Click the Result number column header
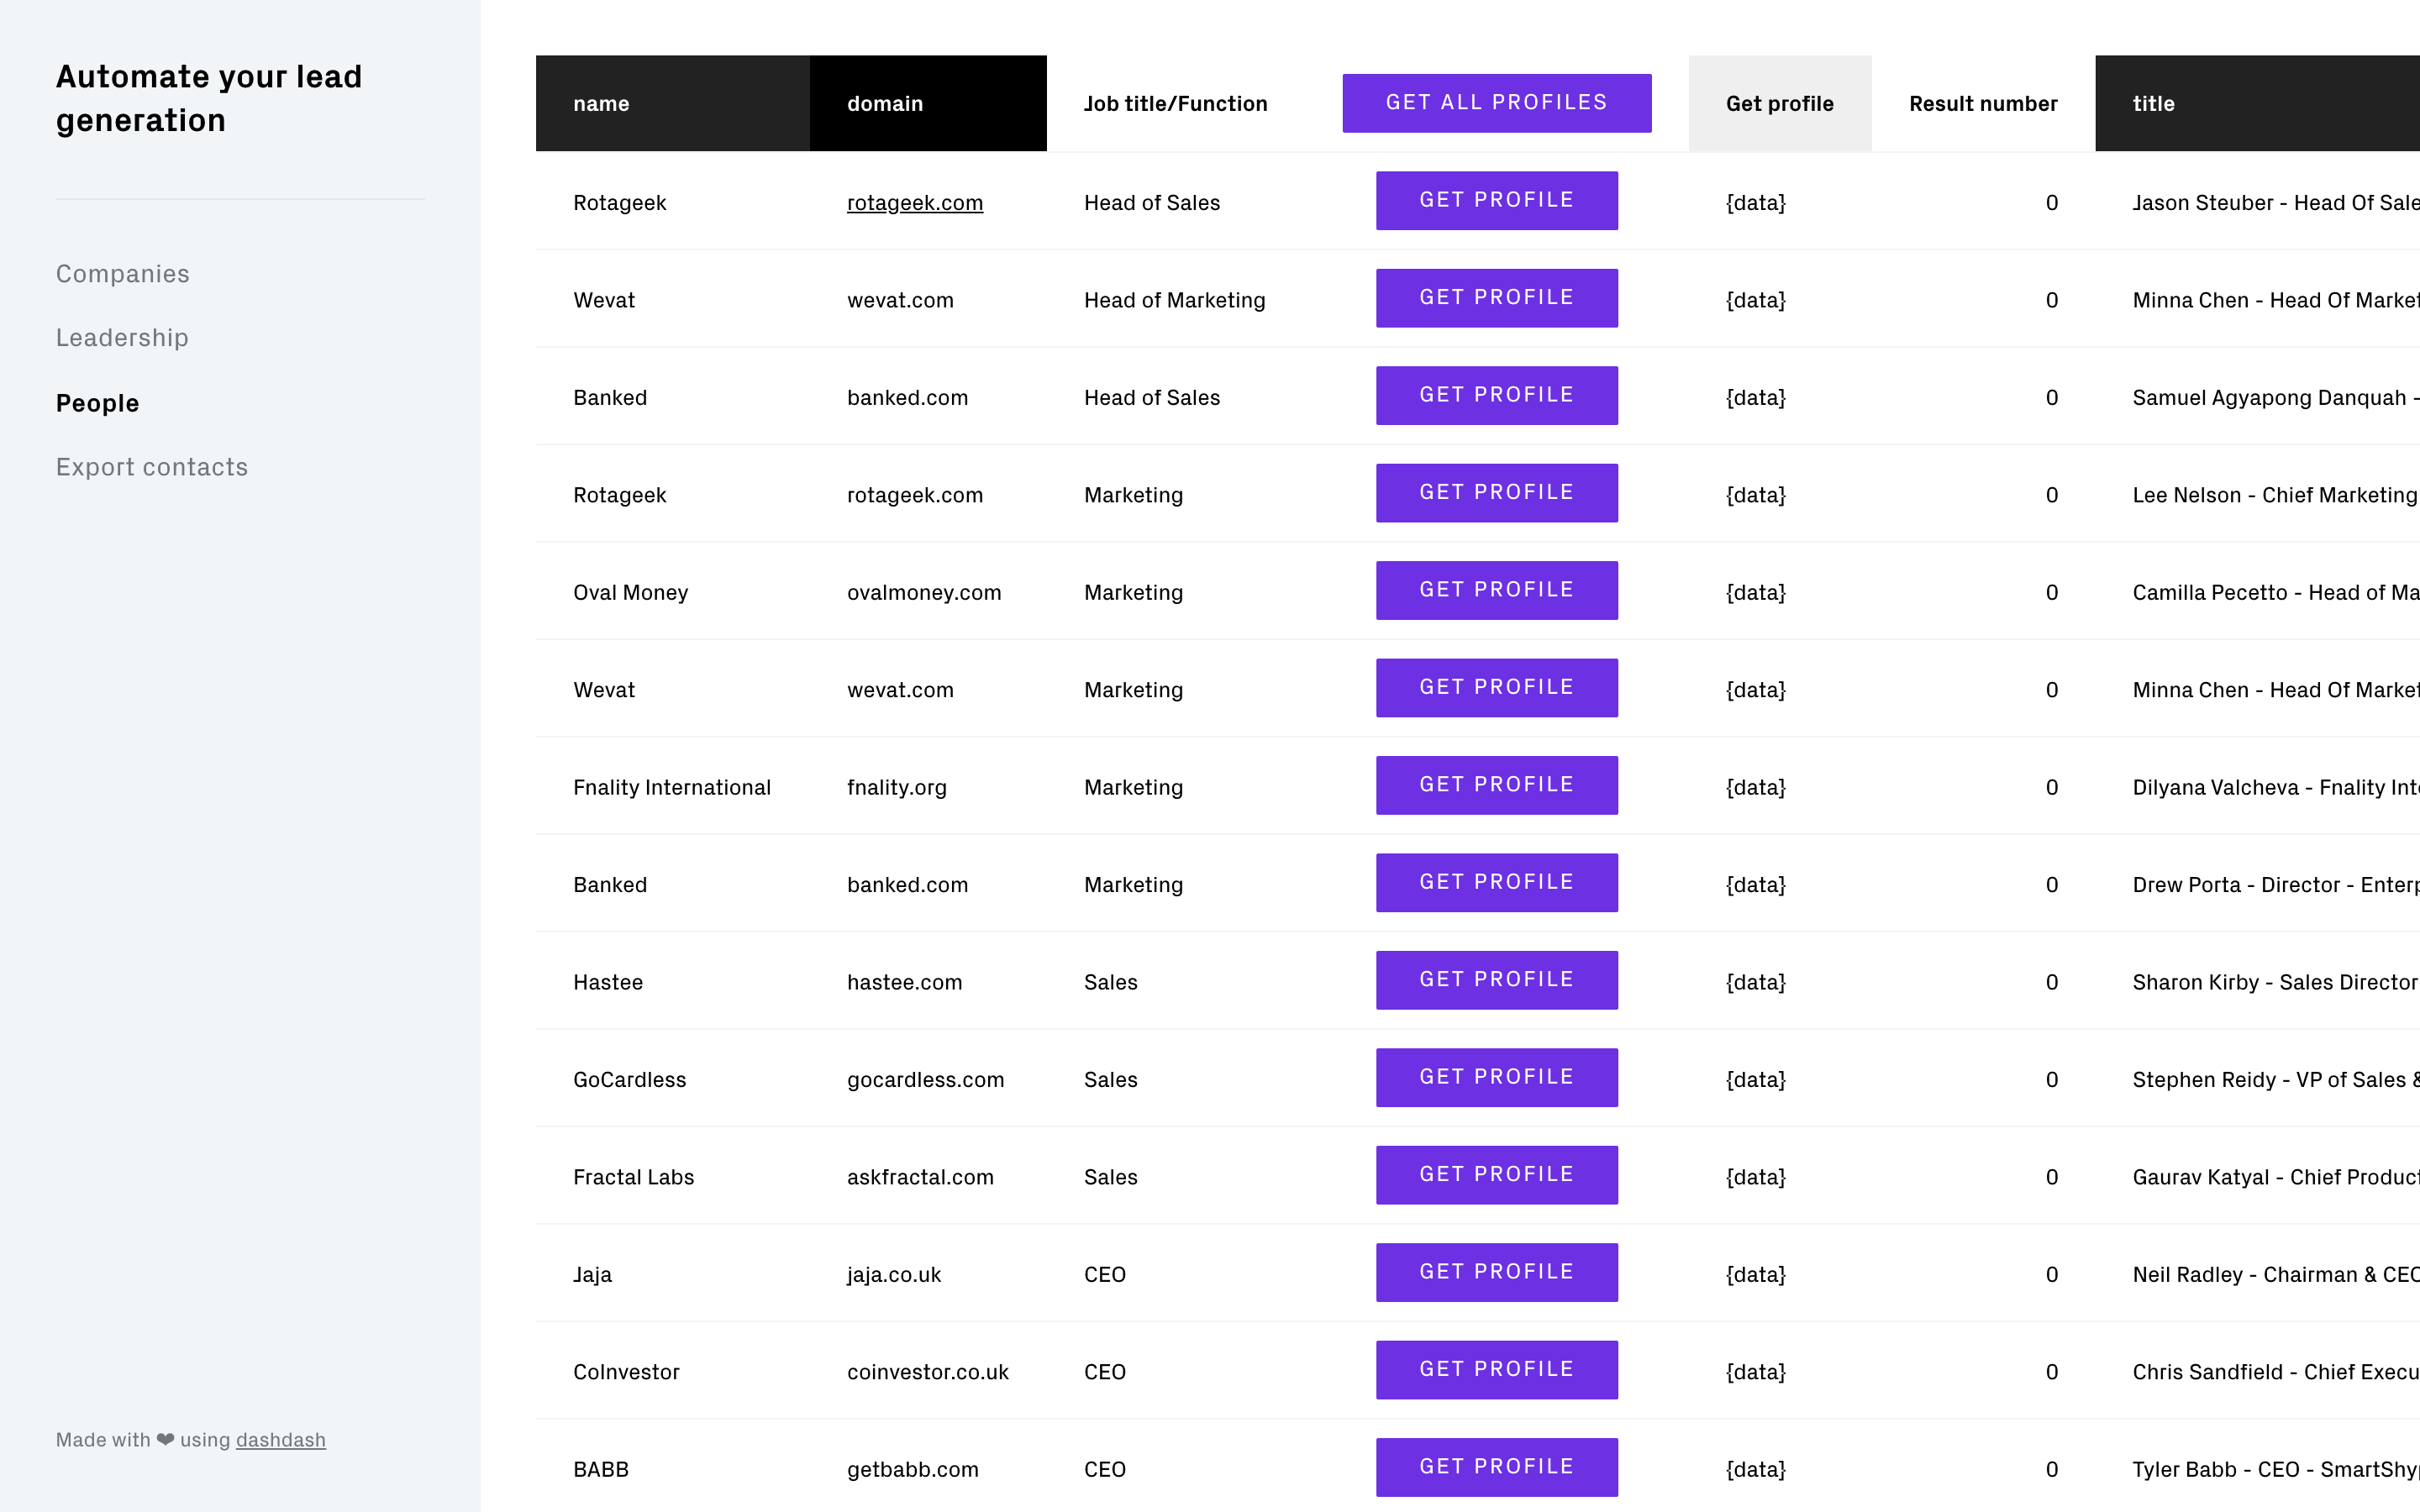The width and height of the screenshot is (2420, 1512). pos(1982,103)
